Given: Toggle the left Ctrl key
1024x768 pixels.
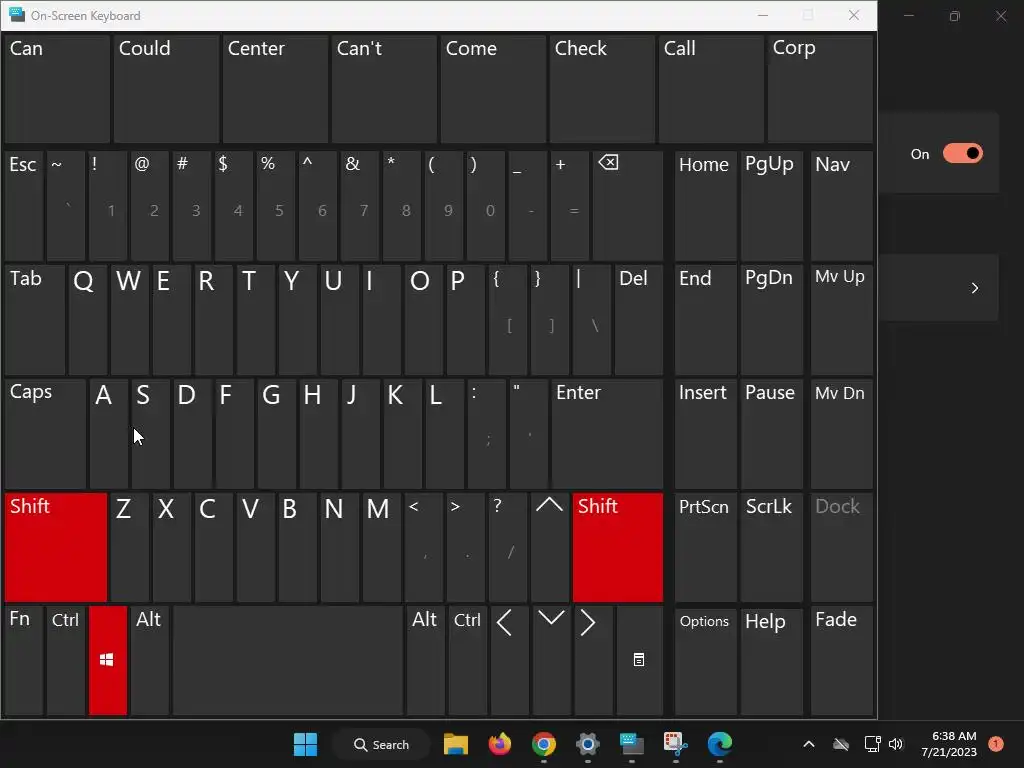Looking at the screenshot, I should [66, 660].
